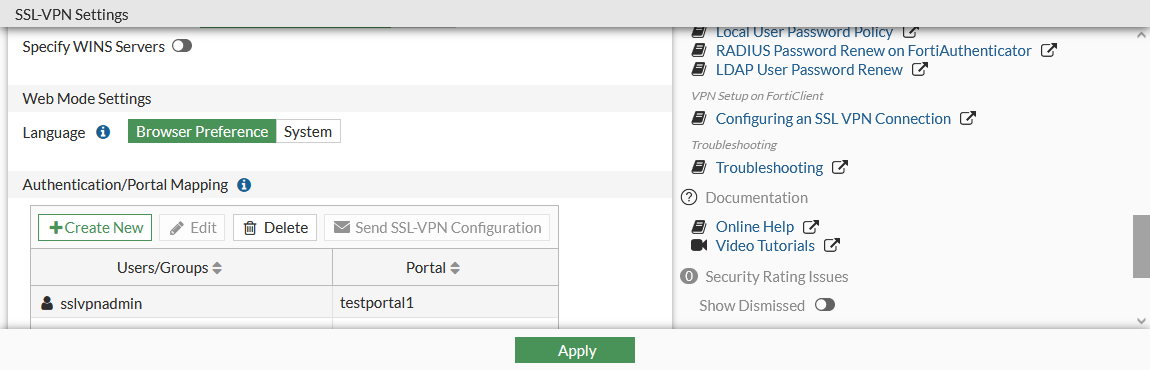Select the sslvpnadmin row
Screen dimensions: 1150x370
(294, 302)
